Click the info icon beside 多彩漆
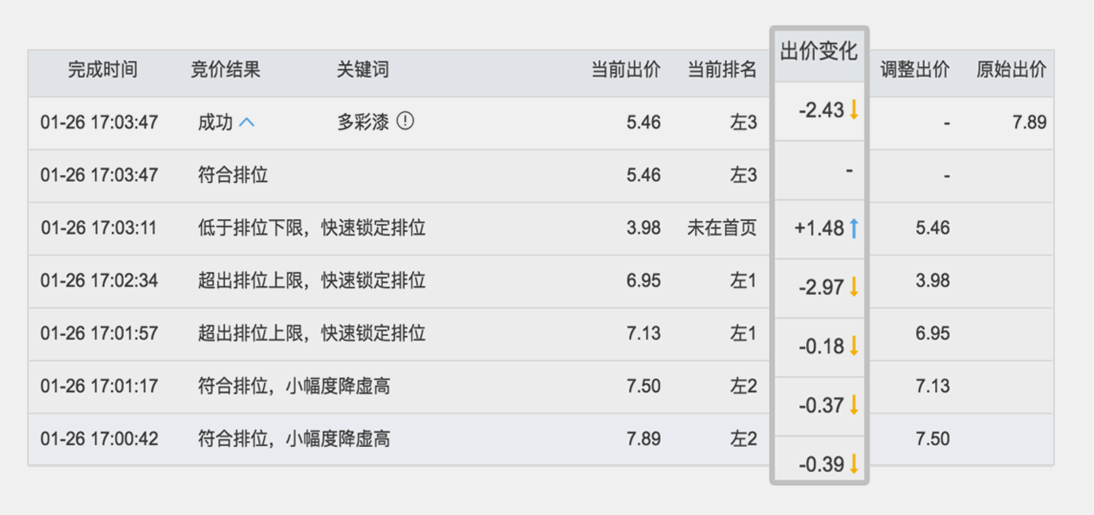 (x=405, y=122)
